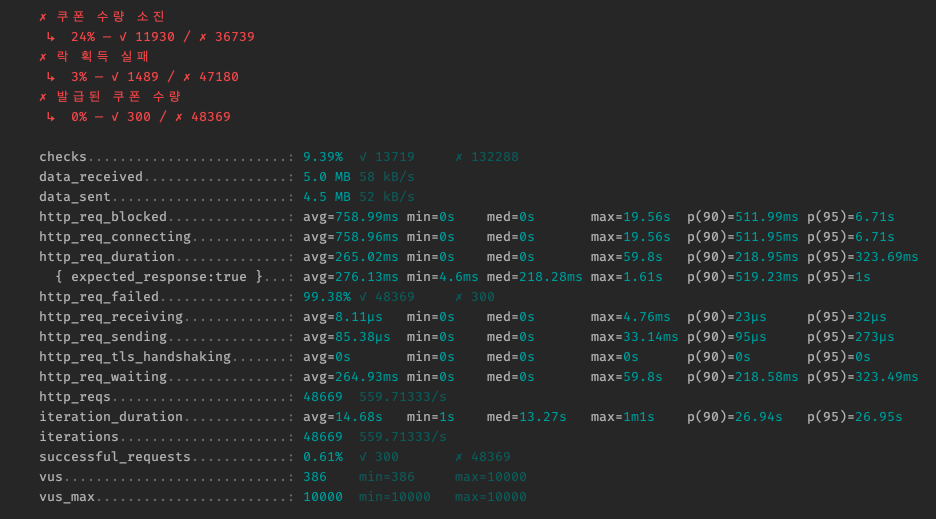Click the 'http_req_connecting' metric label

[x=115, y=237]
